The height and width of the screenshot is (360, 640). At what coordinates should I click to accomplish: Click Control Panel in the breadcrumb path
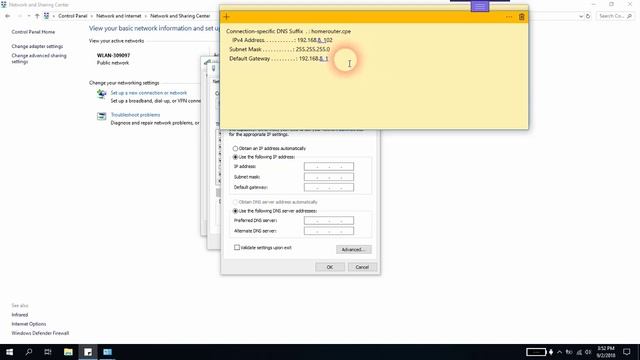[73, 16]
